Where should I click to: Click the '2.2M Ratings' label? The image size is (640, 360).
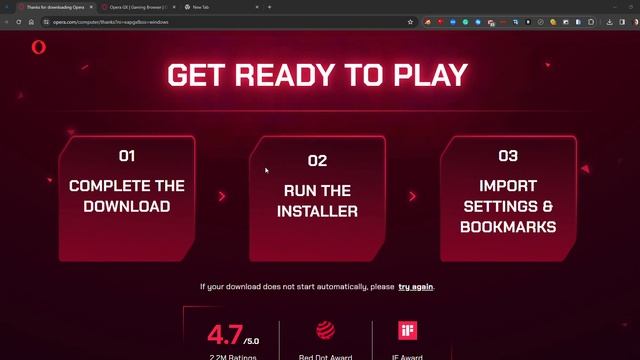pyautogui.click(x=233, y=357)
